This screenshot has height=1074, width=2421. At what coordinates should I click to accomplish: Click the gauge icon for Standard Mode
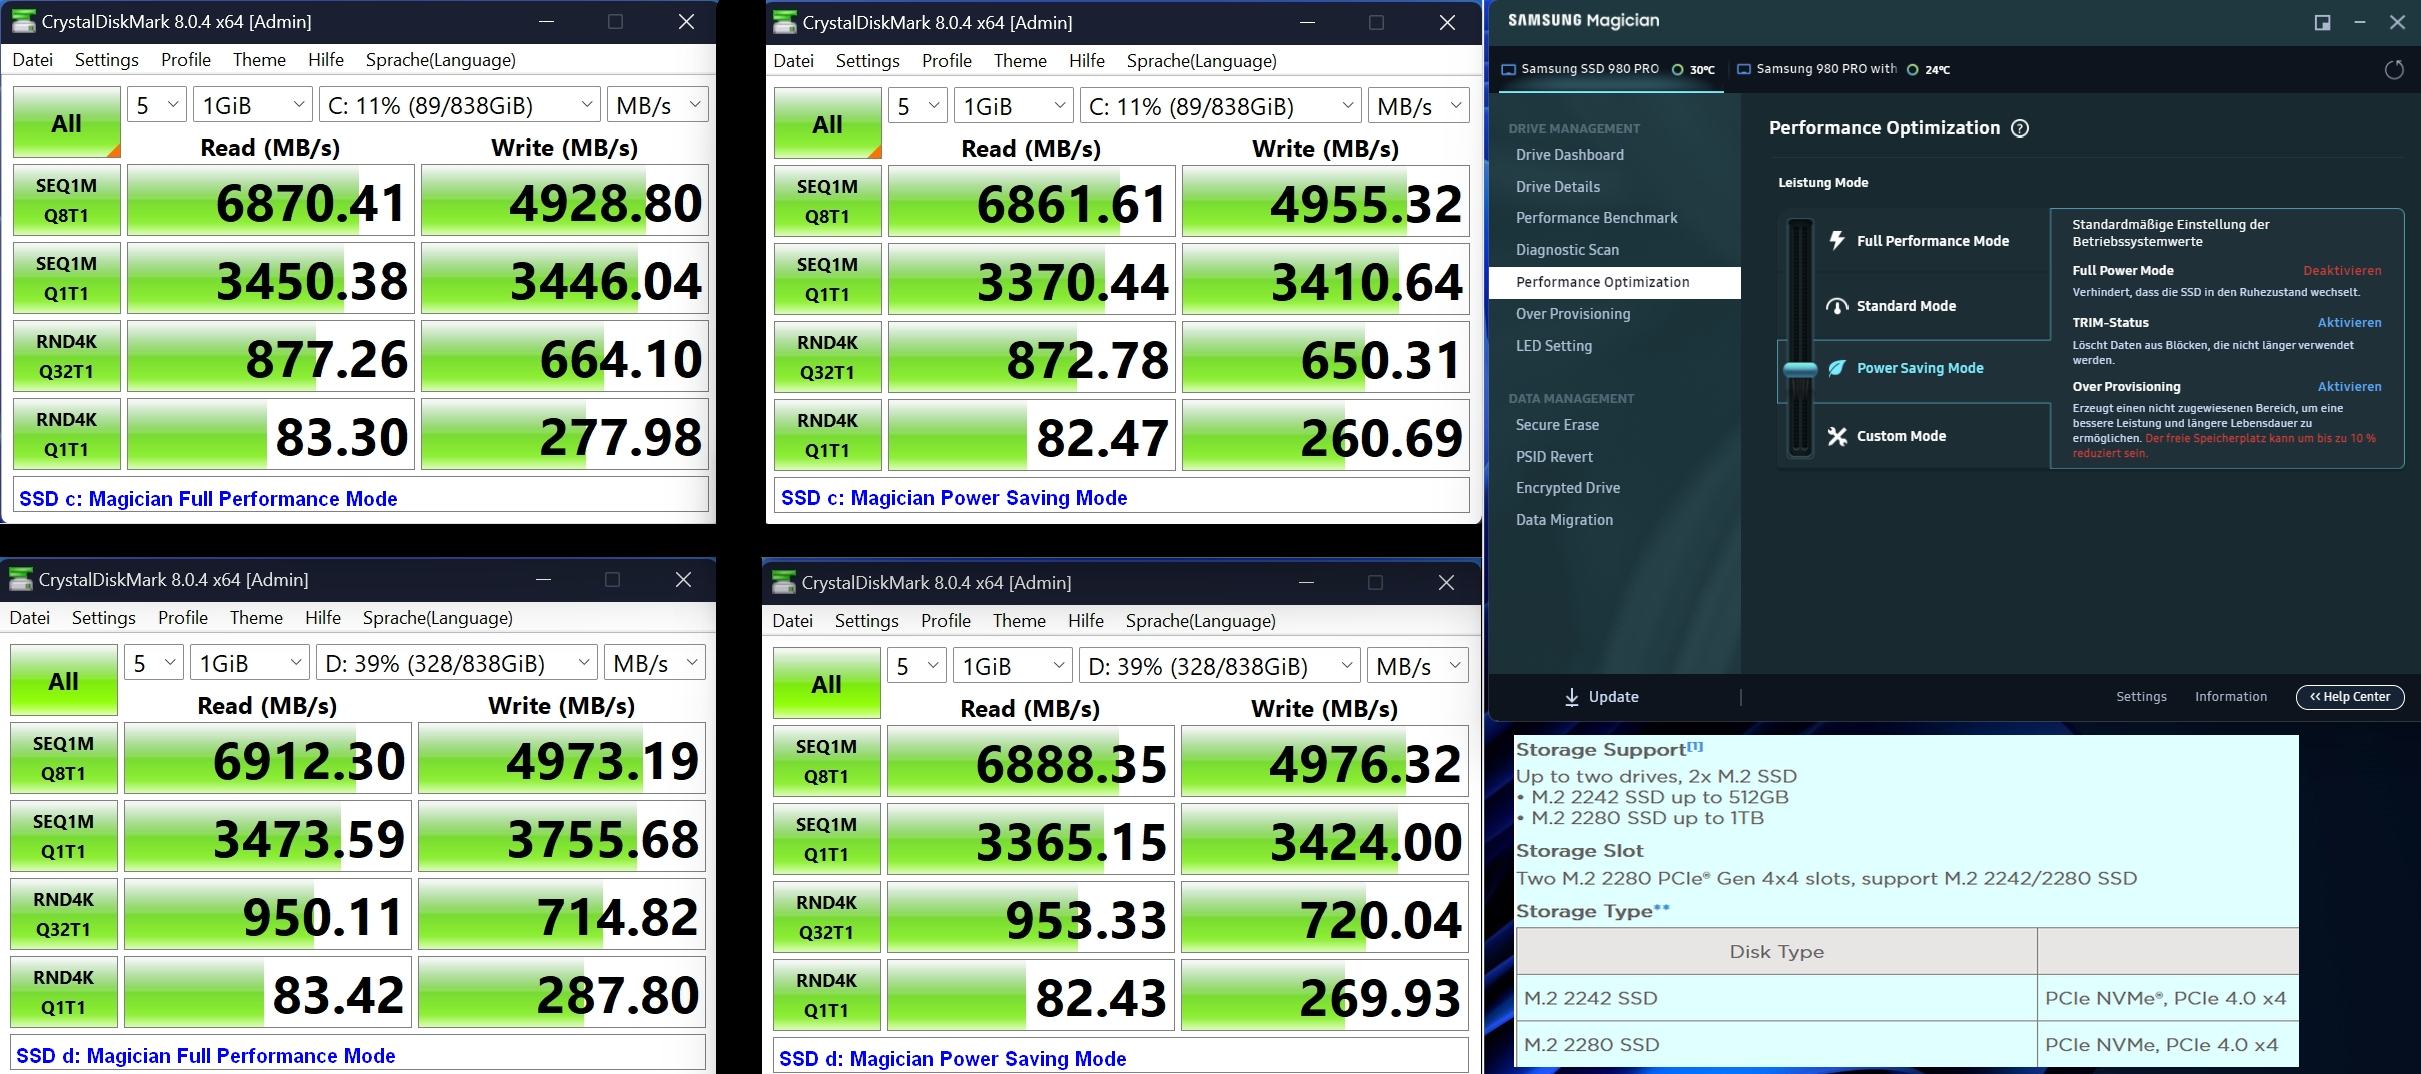click(1837, 306)
